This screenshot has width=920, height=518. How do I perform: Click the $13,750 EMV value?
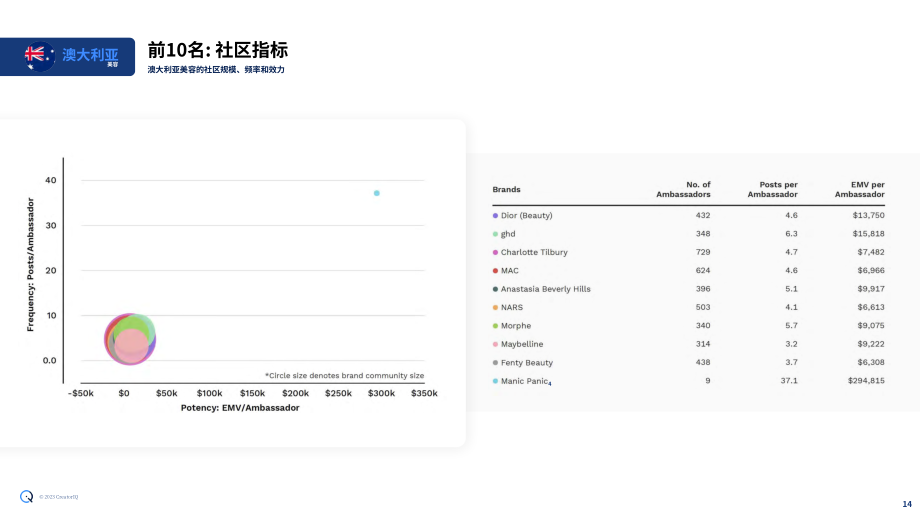868,215
